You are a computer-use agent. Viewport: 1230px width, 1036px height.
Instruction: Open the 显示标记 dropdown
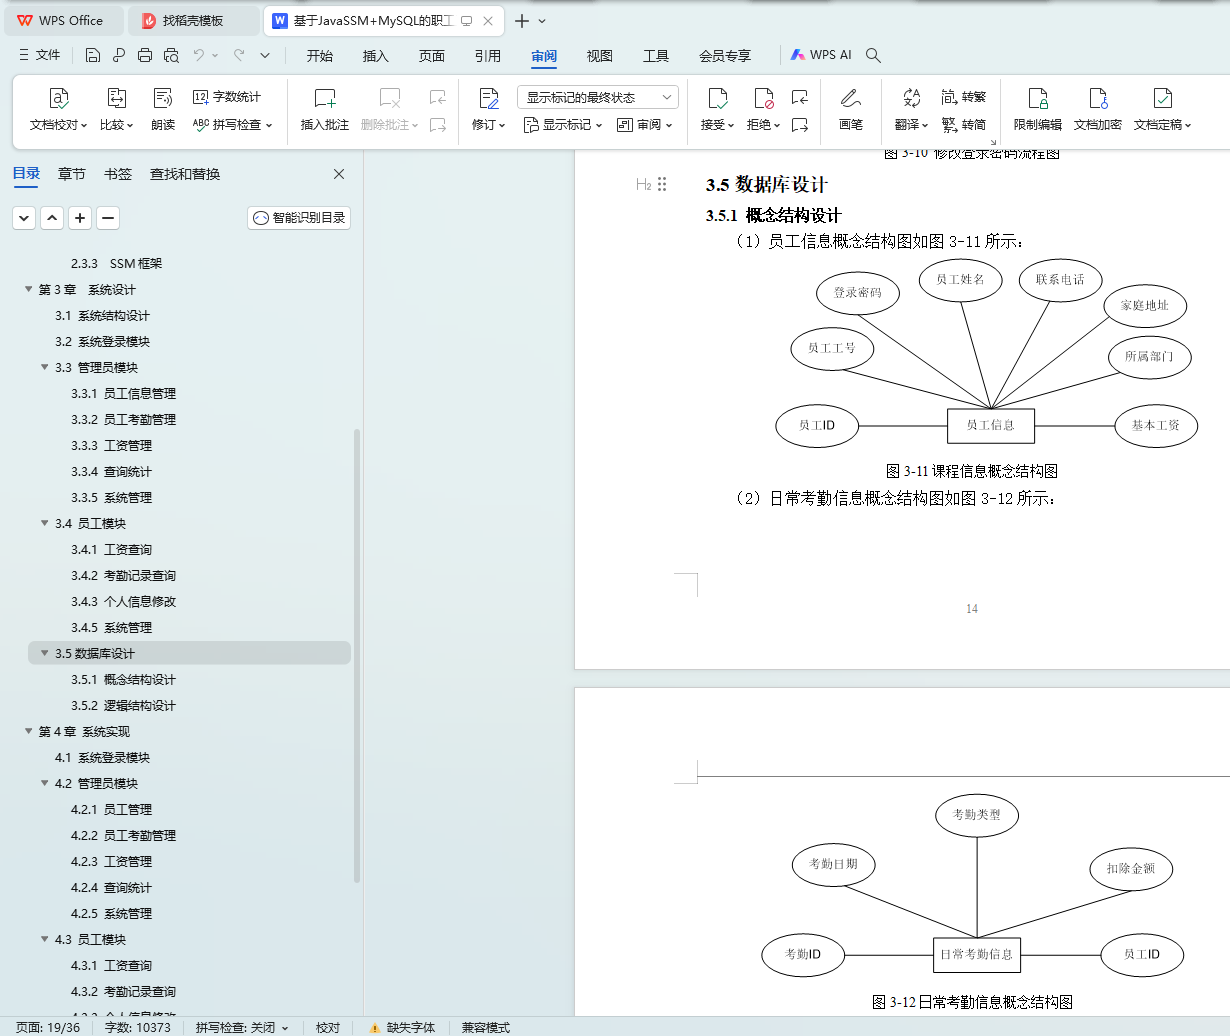pos(563,125)
